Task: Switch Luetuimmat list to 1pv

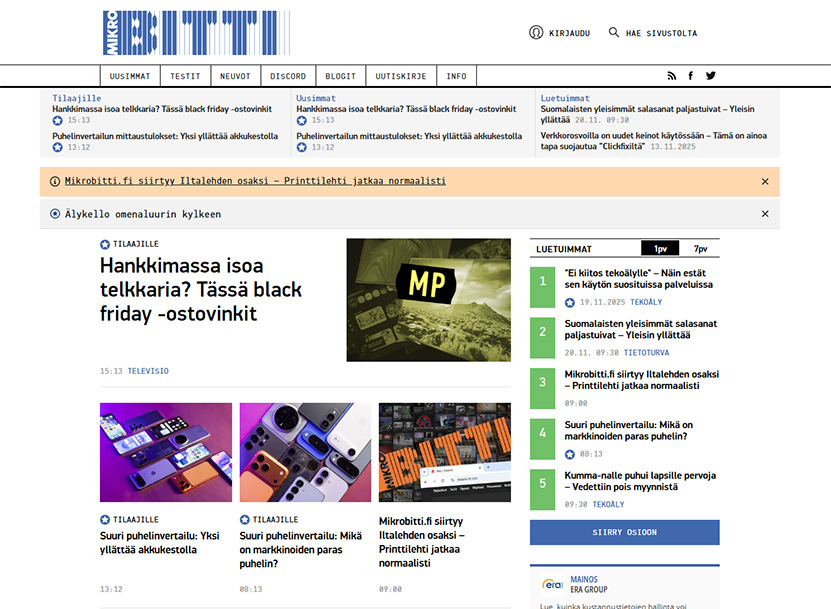Action: (x=660, y=249)
